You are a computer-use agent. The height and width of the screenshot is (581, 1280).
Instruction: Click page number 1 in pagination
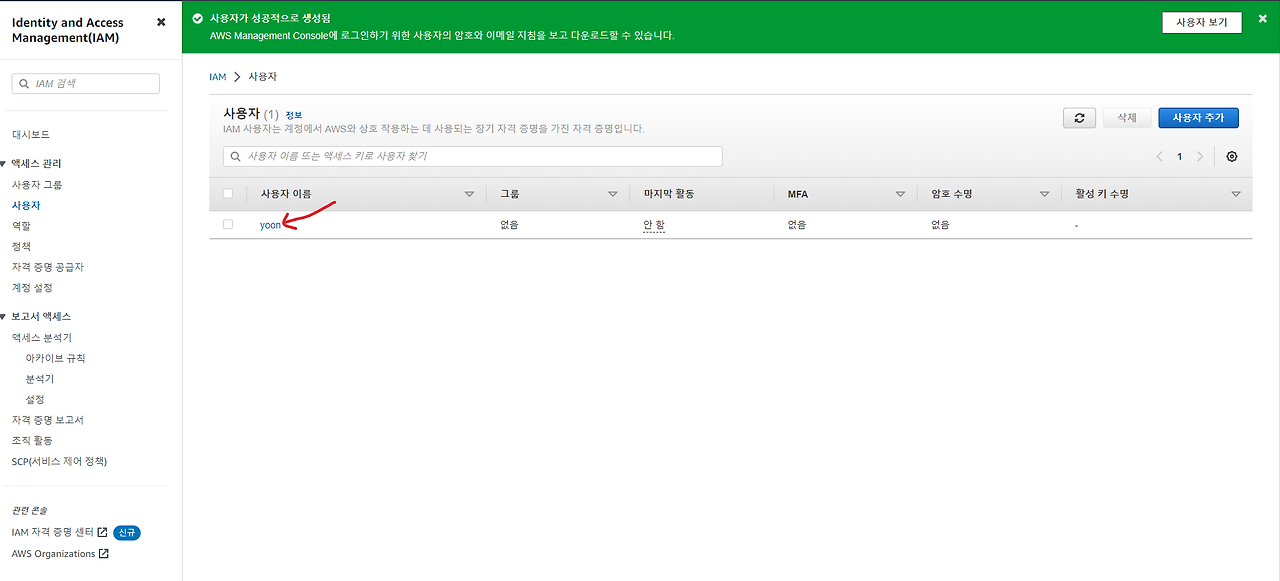[1180, 157]
